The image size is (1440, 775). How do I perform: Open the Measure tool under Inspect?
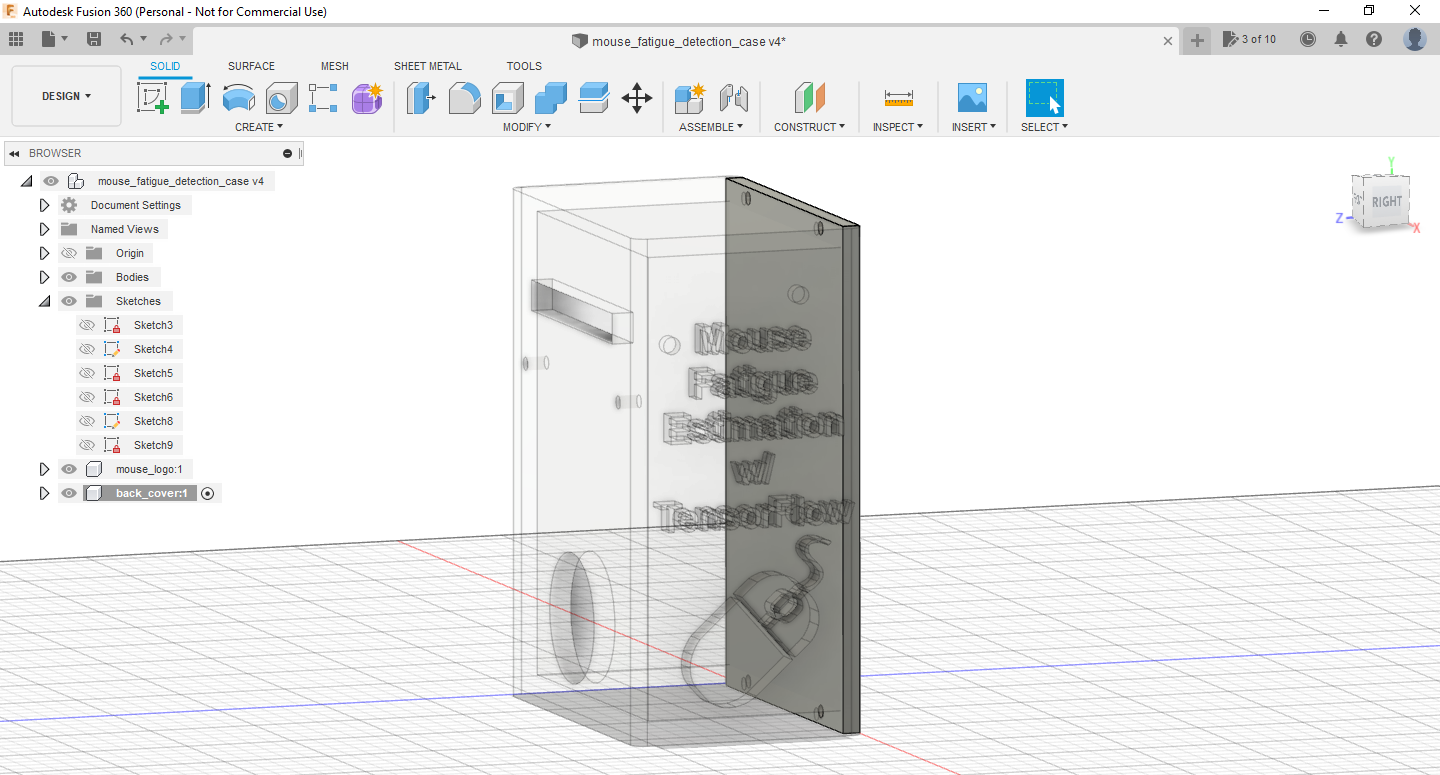tap(897, 98)
